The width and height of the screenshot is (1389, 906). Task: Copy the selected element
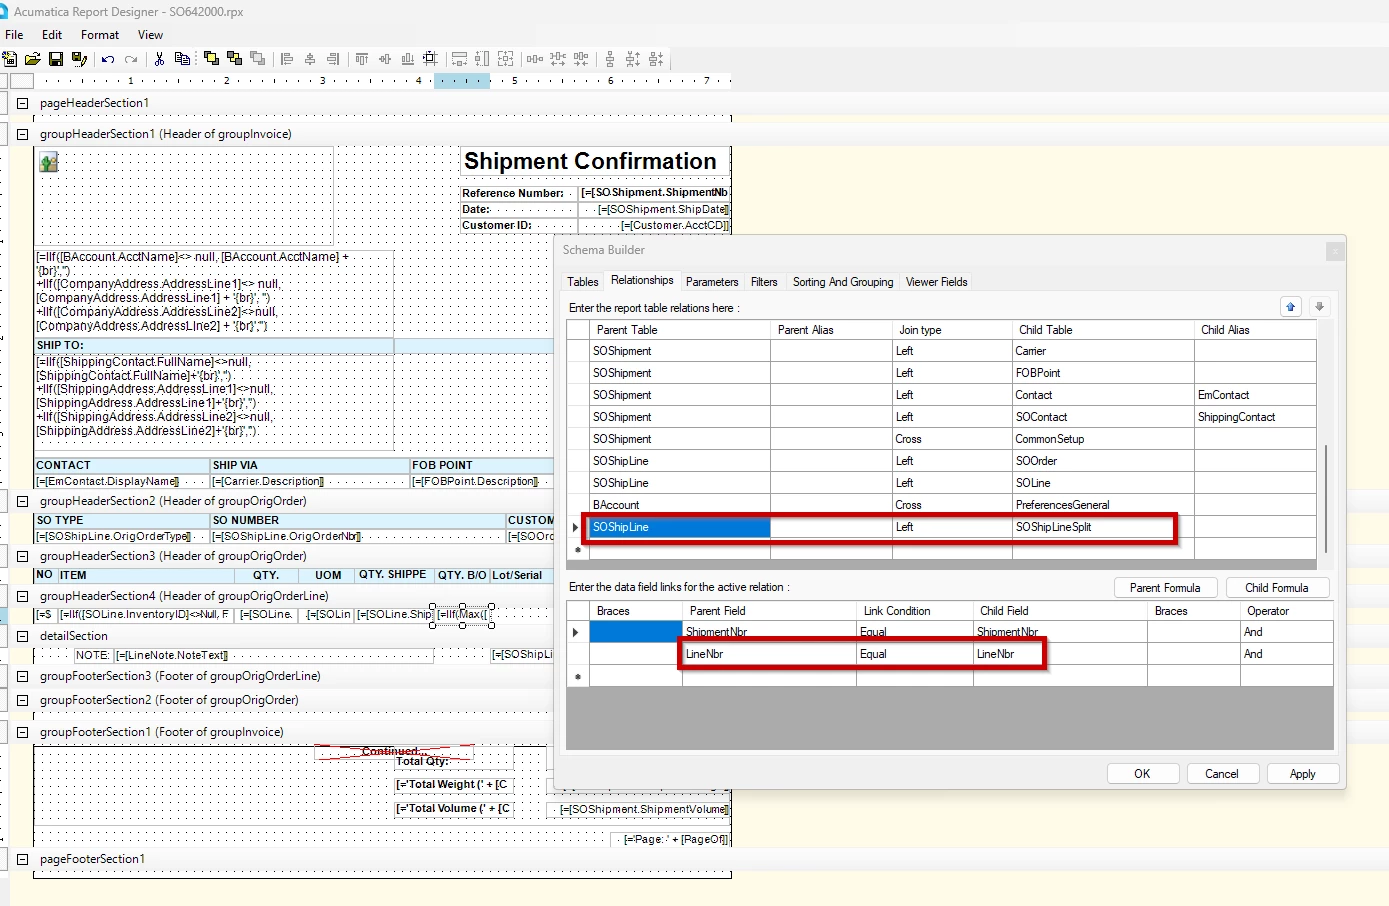pyautogui.click(x=182, y=59)
